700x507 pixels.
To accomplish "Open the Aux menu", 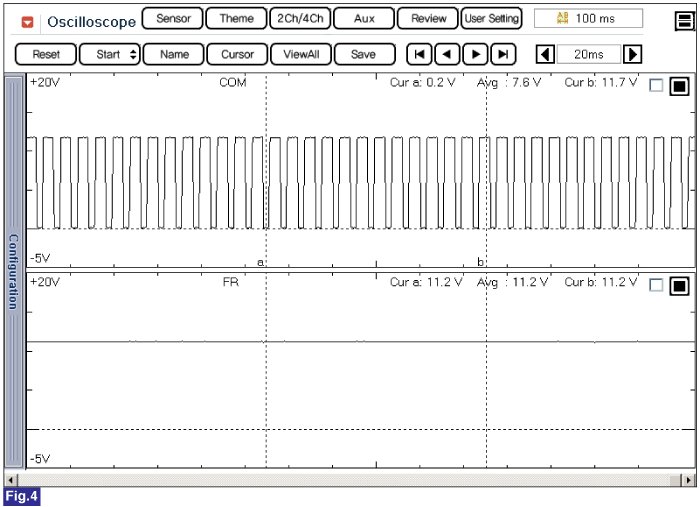I will coord(364,19).
